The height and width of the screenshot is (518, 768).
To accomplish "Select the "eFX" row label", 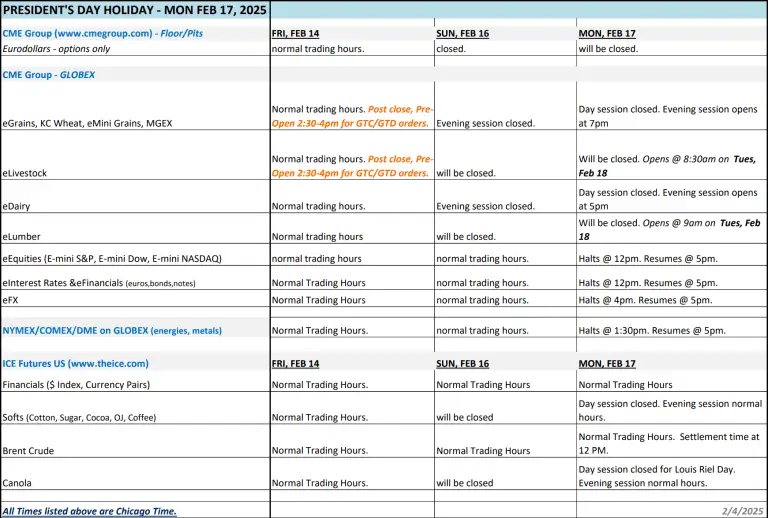I will point(10,300).
